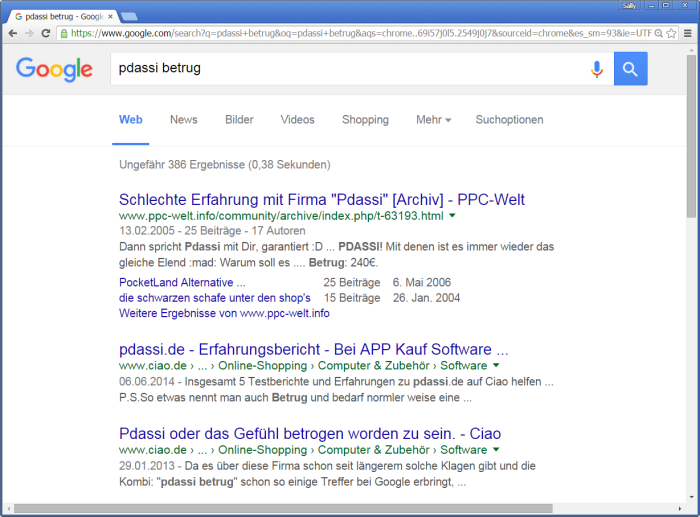This screenshot has width=700, height=517.
Task: Click the browser back arrow
Action: pyautogui.click(x=12, y=33)
